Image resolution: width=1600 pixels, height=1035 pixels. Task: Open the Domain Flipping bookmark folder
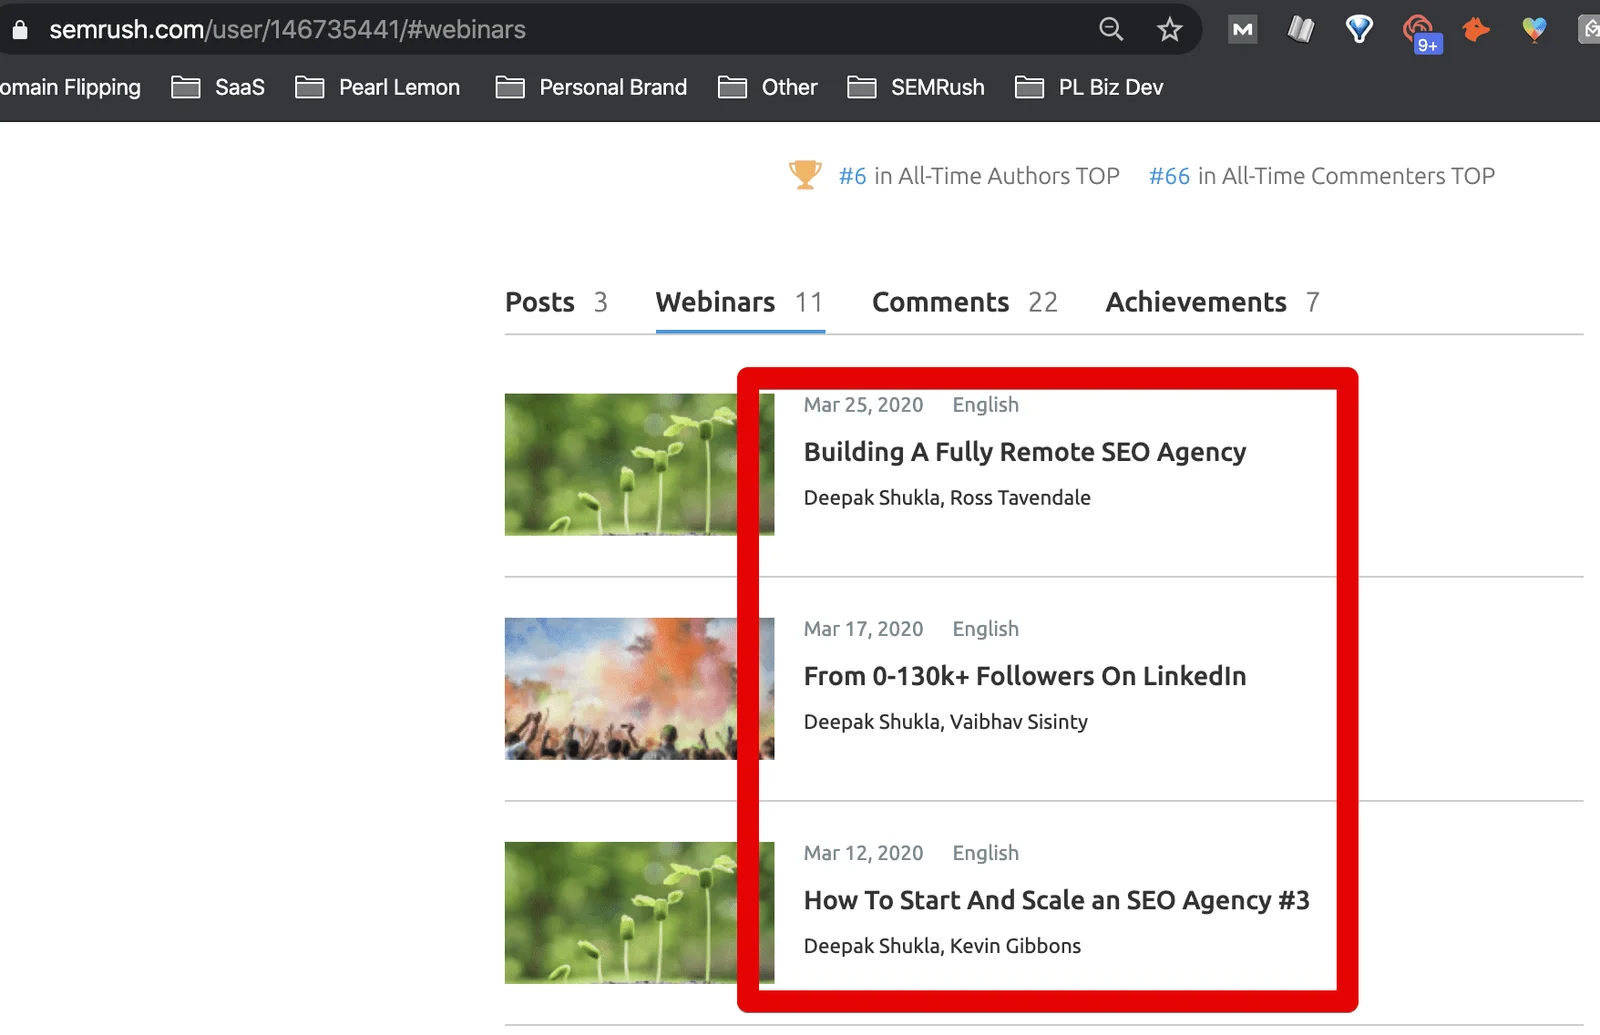(70, 87)
